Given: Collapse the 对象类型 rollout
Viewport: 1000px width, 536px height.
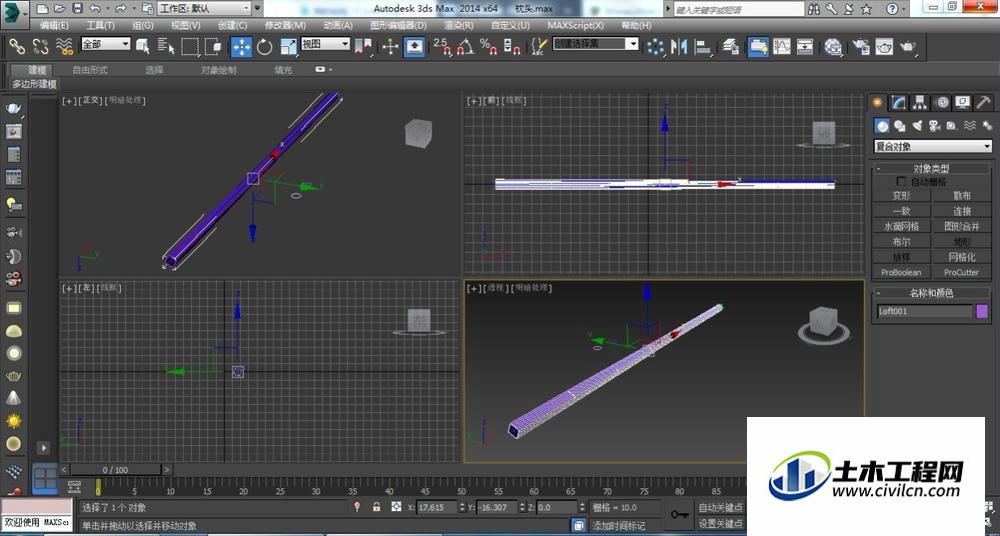Looking at the screenshot, I should (x=932, y=168).
